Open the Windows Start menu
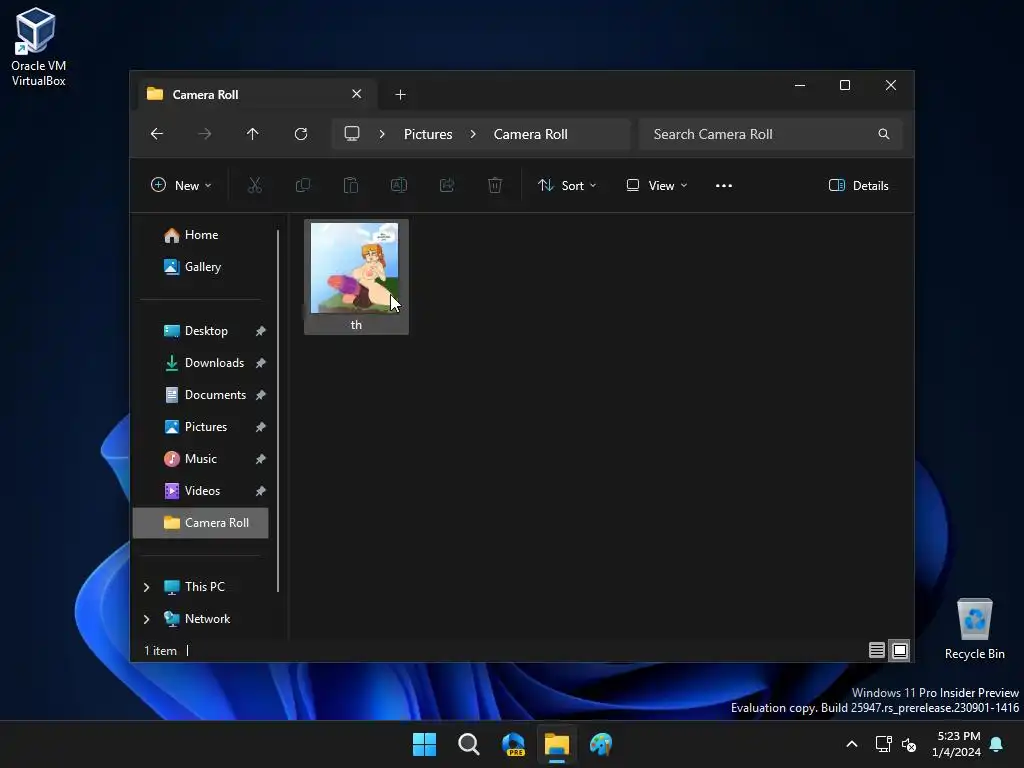This screenshot has height=768, width=1024. click(424, 744)
